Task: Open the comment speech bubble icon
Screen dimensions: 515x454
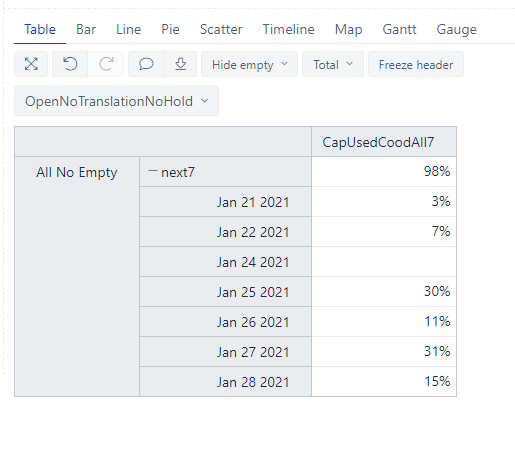Action: pyautogui.click(x=146, y=64)
